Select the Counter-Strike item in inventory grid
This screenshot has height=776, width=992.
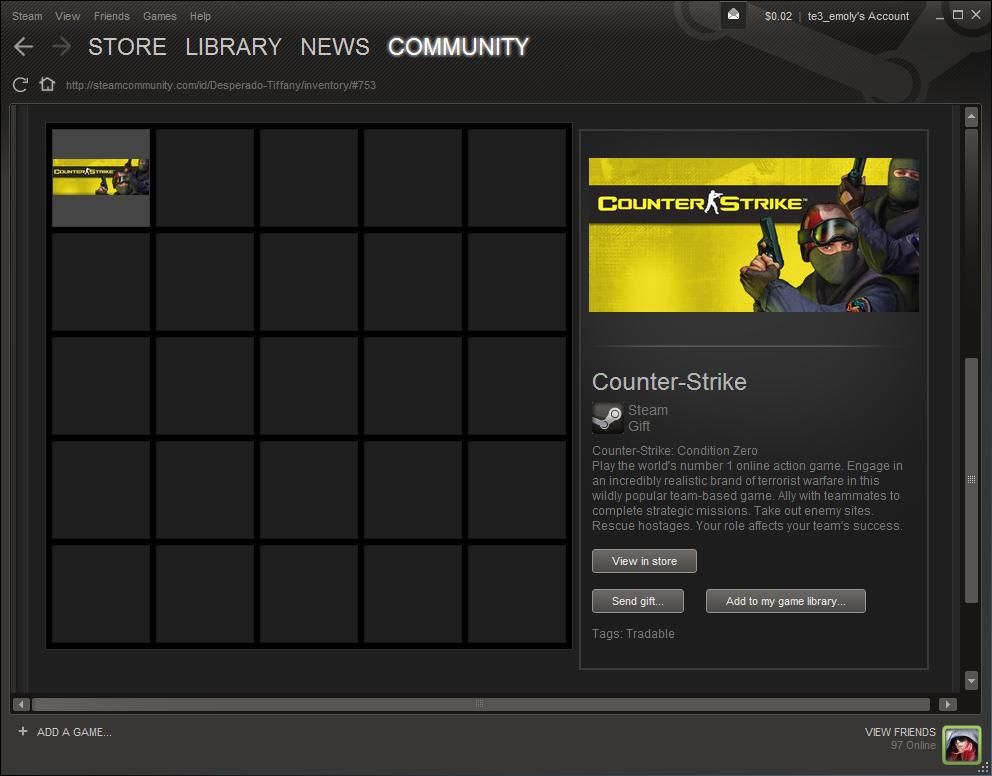[101, 178]
